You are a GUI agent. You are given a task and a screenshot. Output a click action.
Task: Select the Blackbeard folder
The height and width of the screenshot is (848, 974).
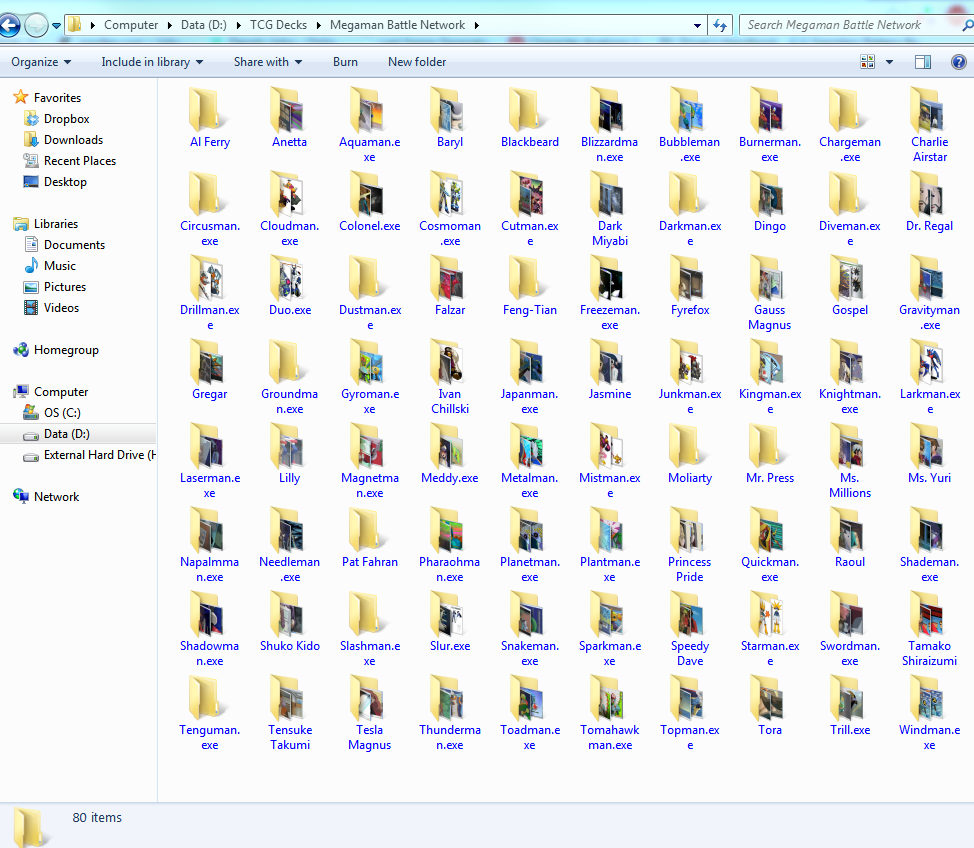point(530,118)
